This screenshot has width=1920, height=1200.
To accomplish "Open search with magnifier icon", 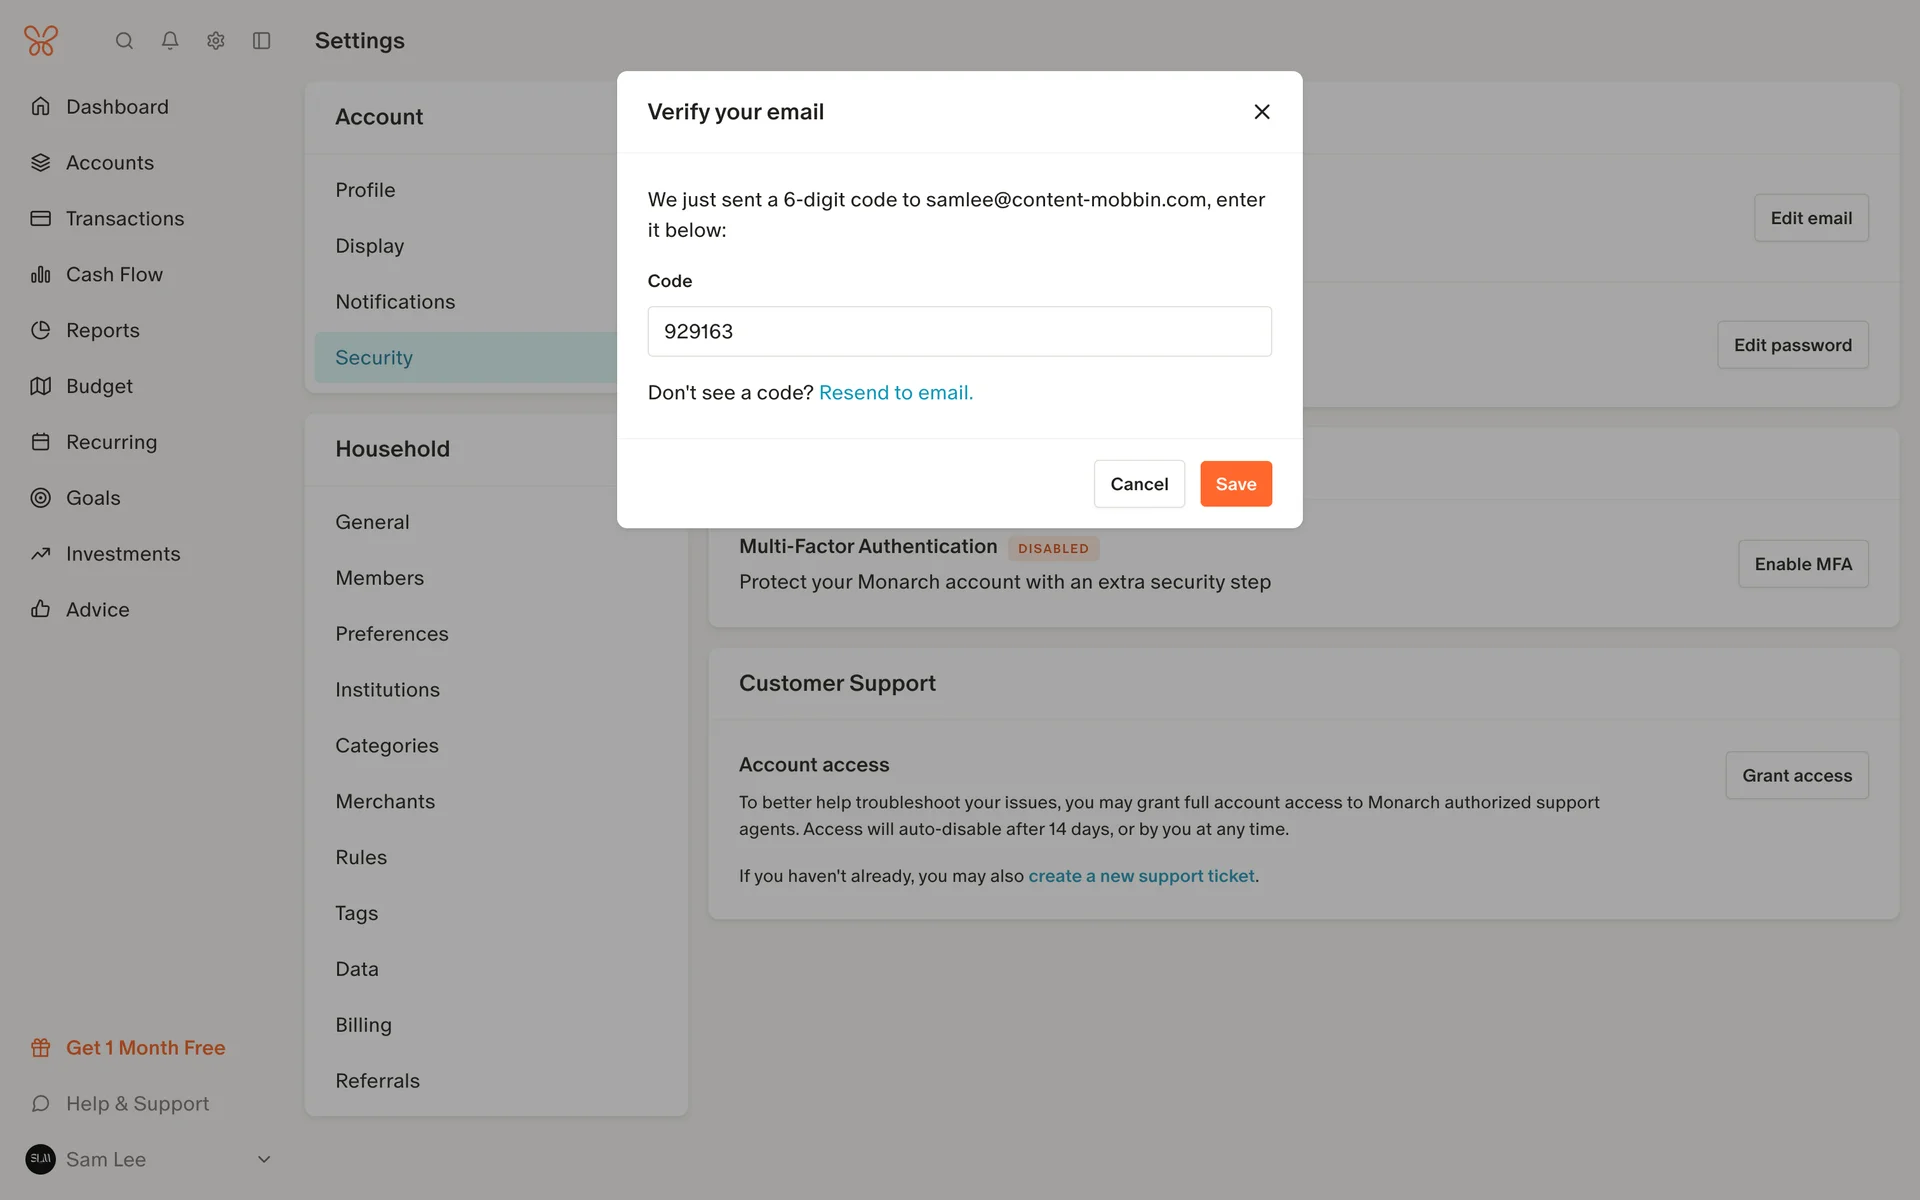I will click(124, 40).
